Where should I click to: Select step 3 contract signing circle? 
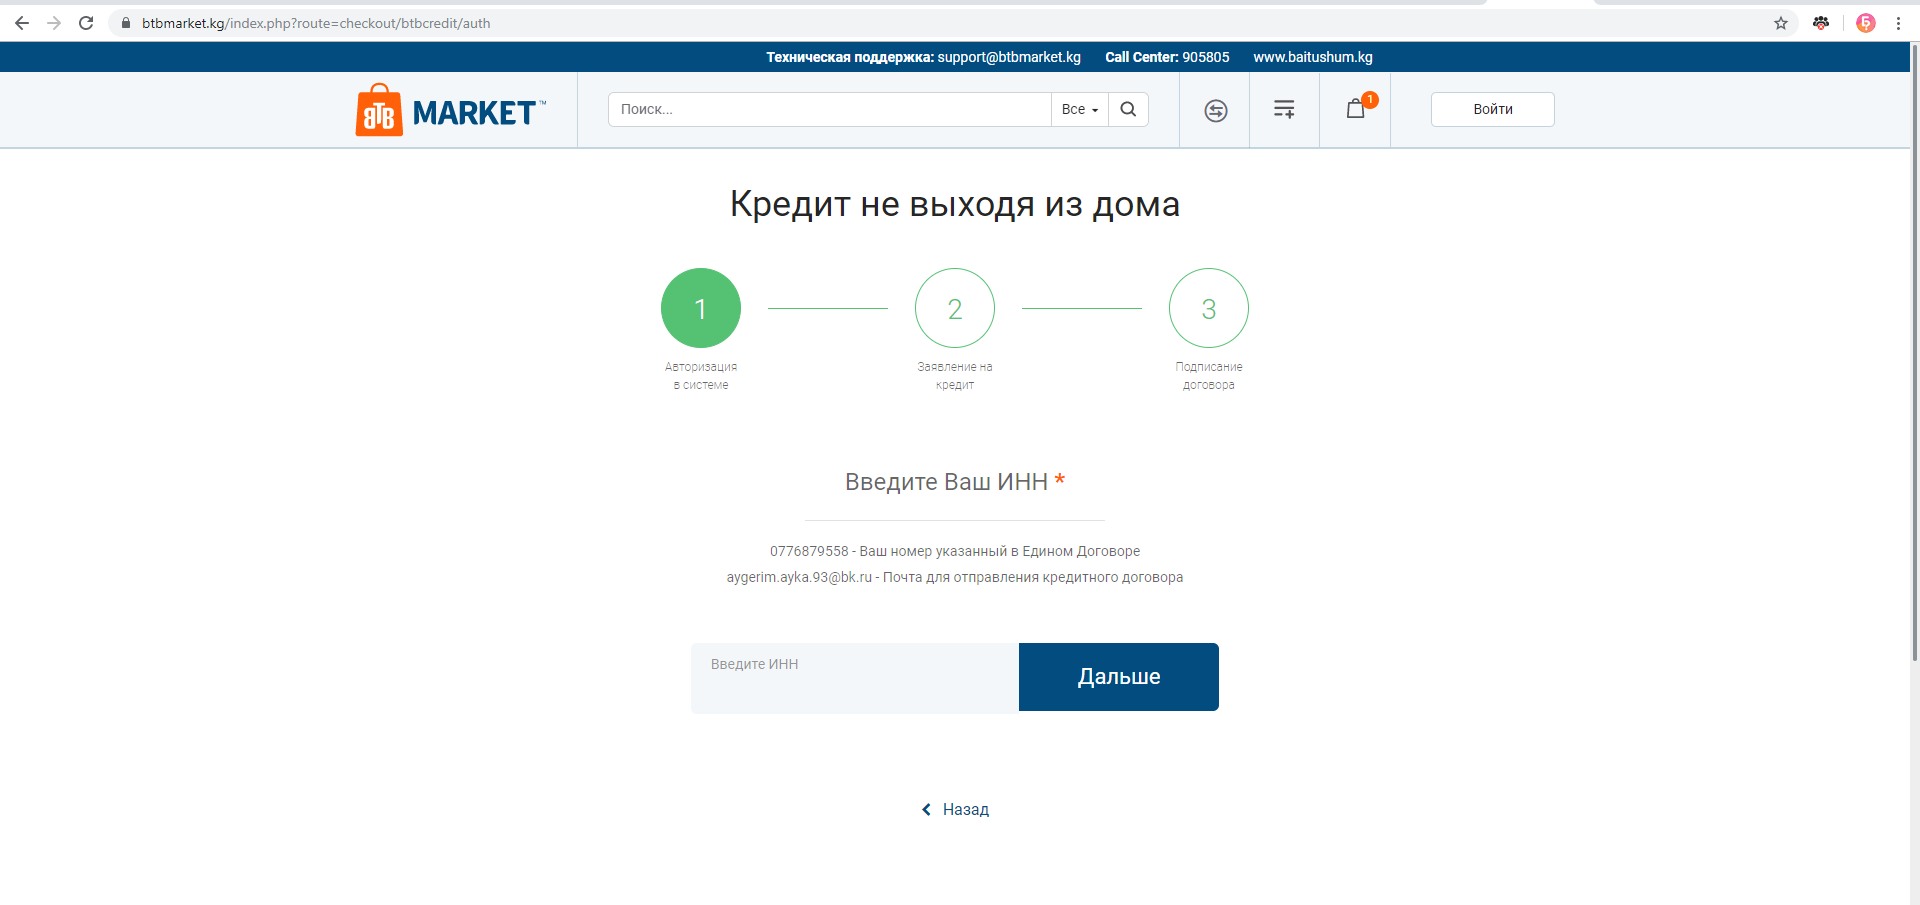pyautogui.click(x=1208, y=308)
